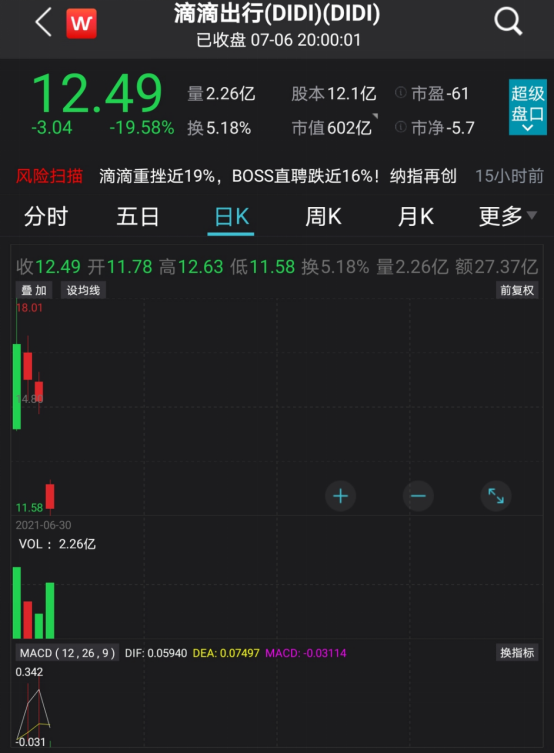Zoom out the chart with minus icon

(418, 496)
